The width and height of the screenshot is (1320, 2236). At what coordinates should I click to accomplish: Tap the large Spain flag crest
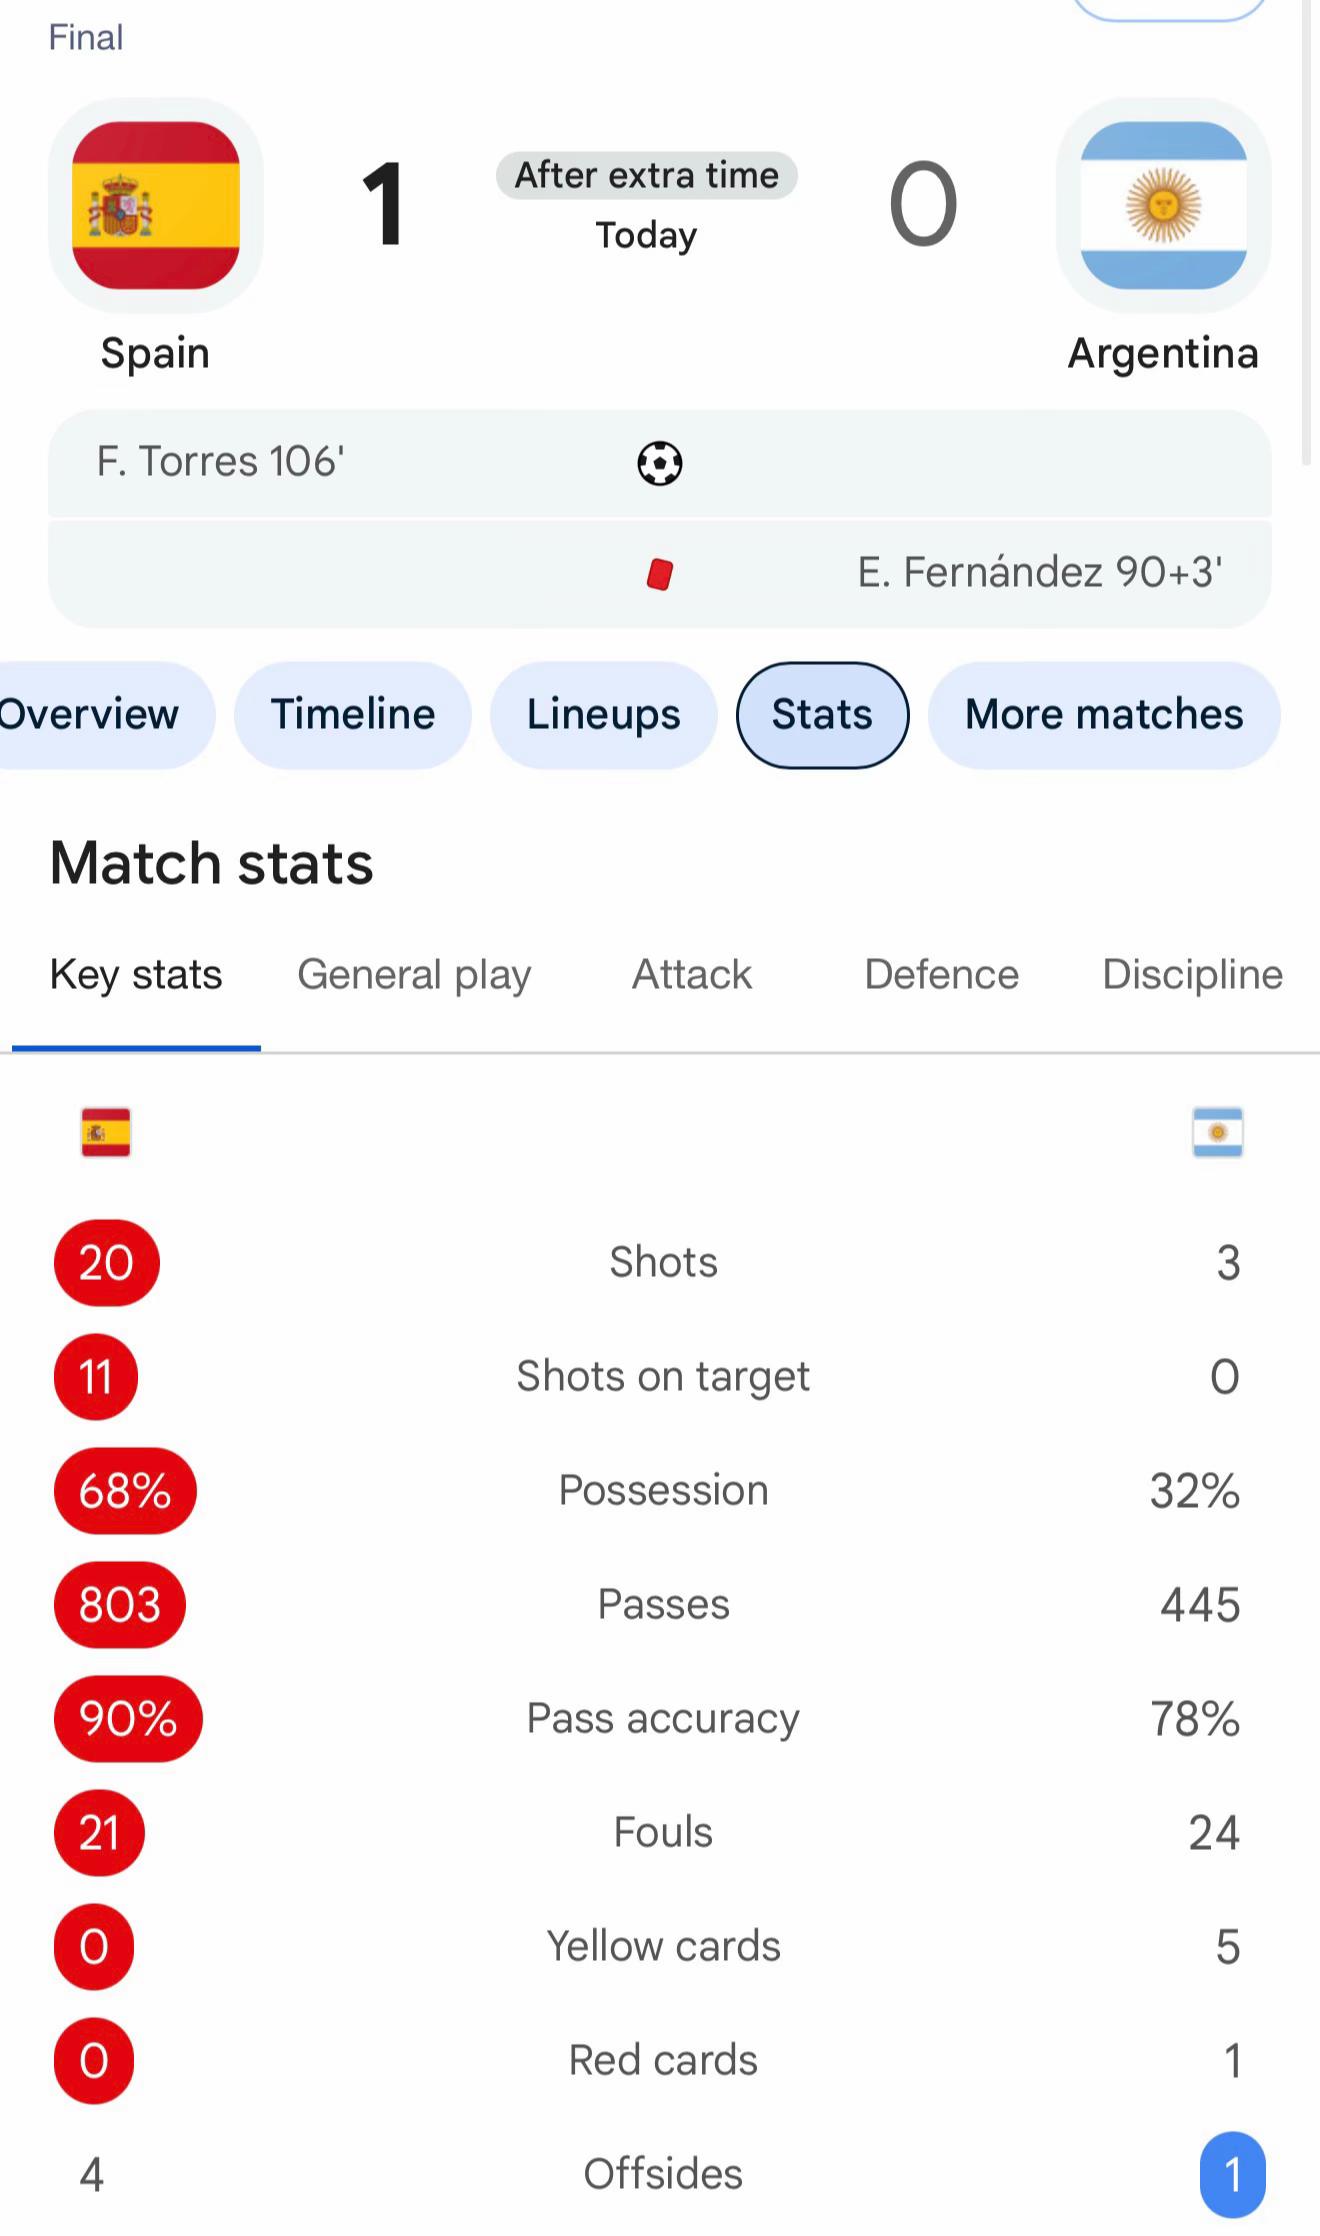point(156,205)
